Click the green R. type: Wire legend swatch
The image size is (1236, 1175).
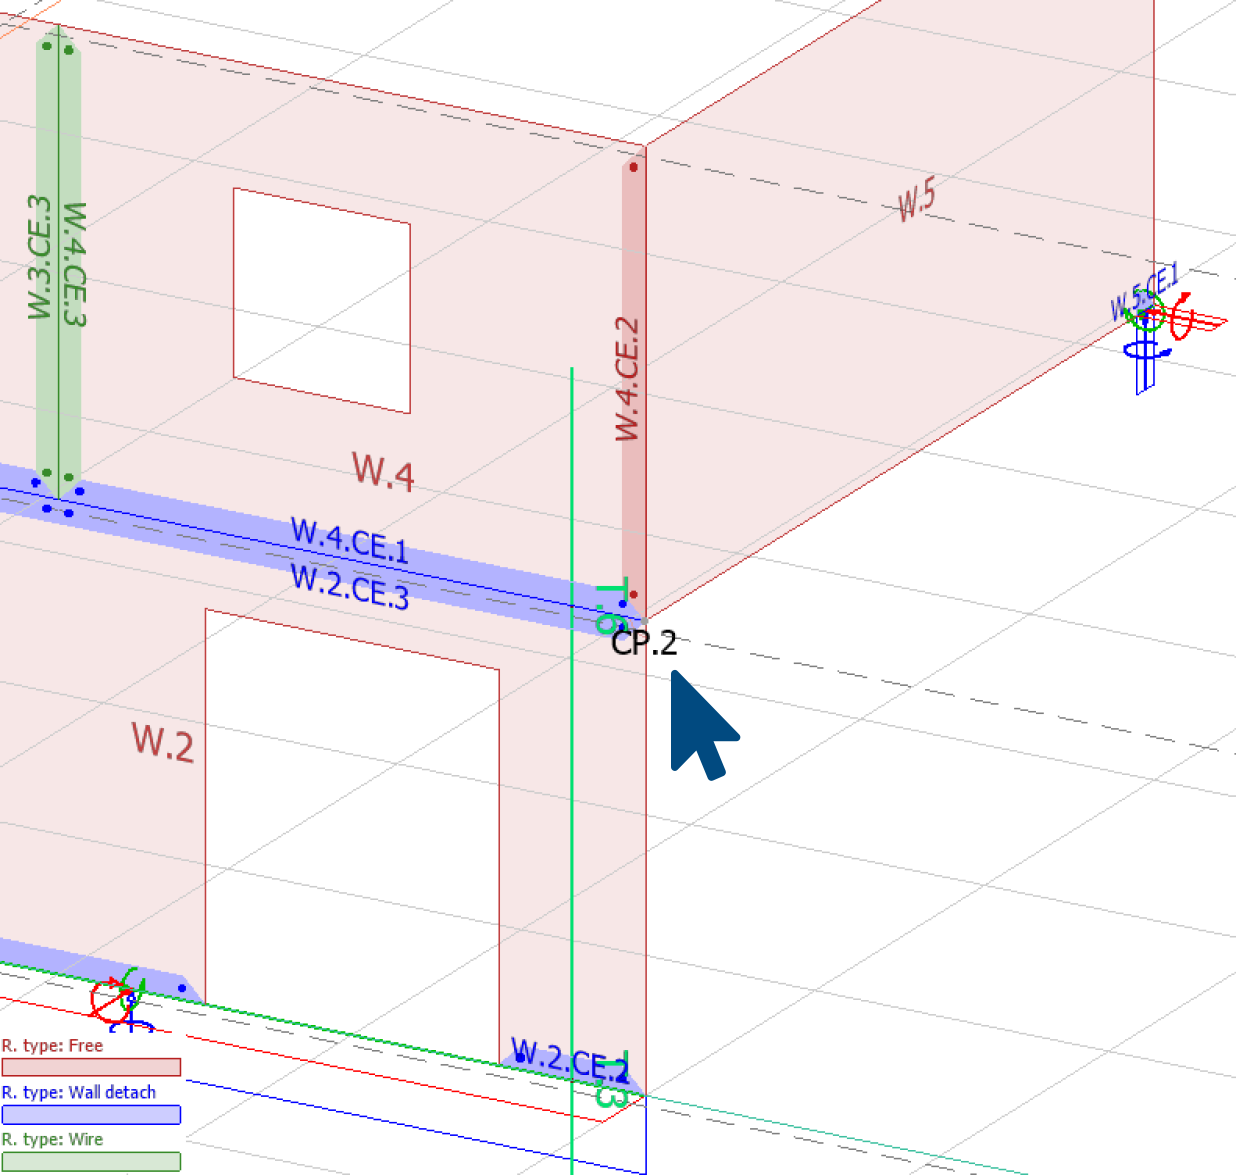pos(91,1161)
